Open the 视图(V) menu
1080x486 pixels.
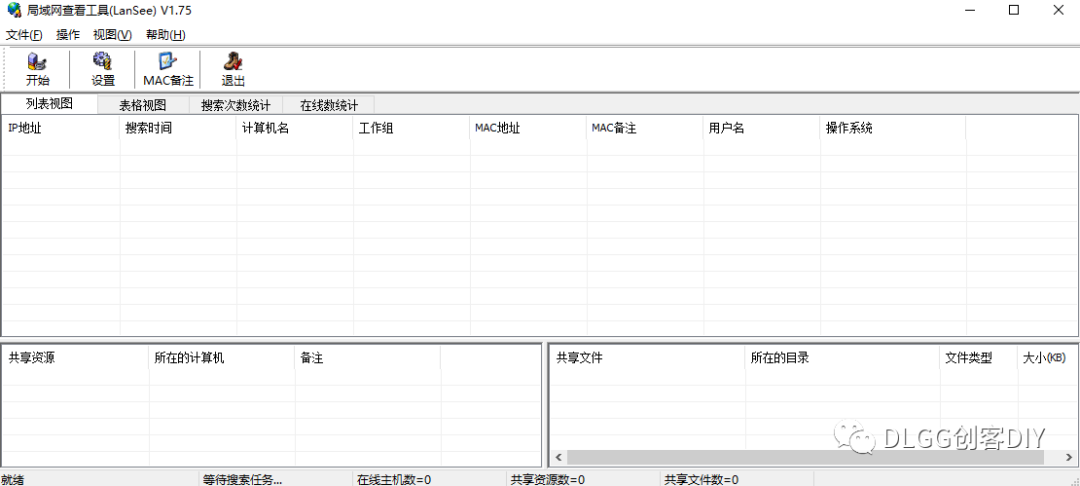tap(112, 35)
